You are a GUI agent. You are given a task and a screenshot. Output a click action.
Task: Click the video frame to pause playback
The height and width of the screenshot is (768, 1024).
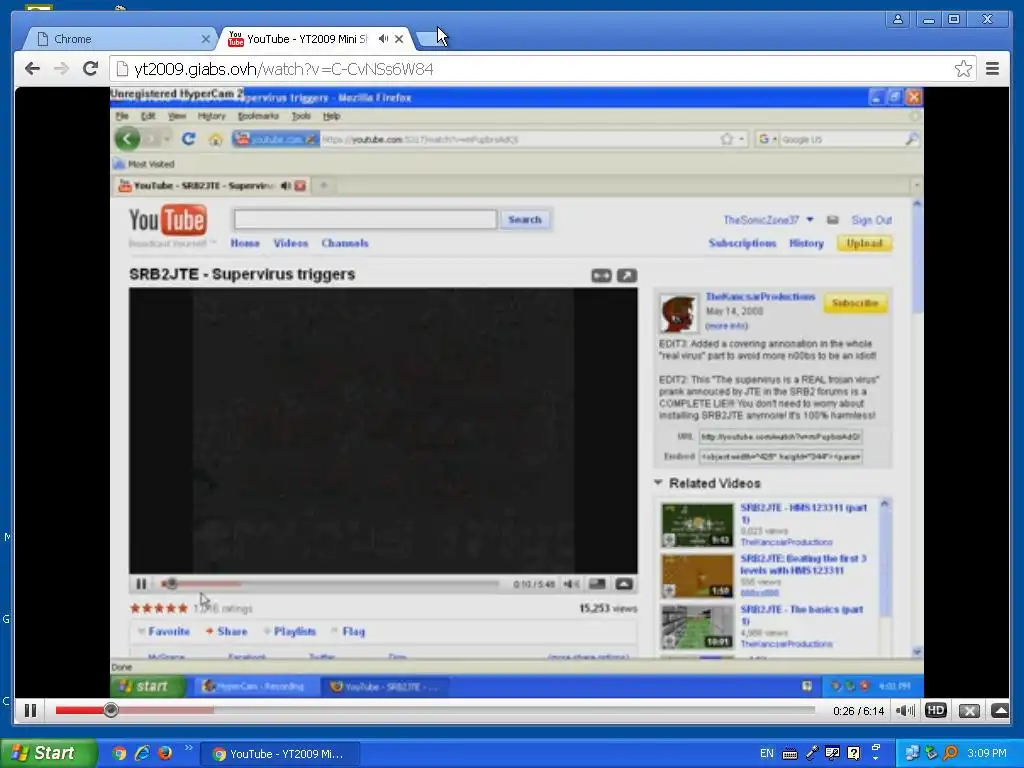click(512, 392)
